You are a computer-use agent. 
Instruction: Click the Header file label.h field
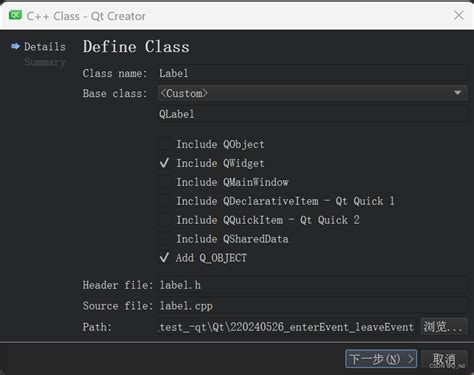(312, 285)
